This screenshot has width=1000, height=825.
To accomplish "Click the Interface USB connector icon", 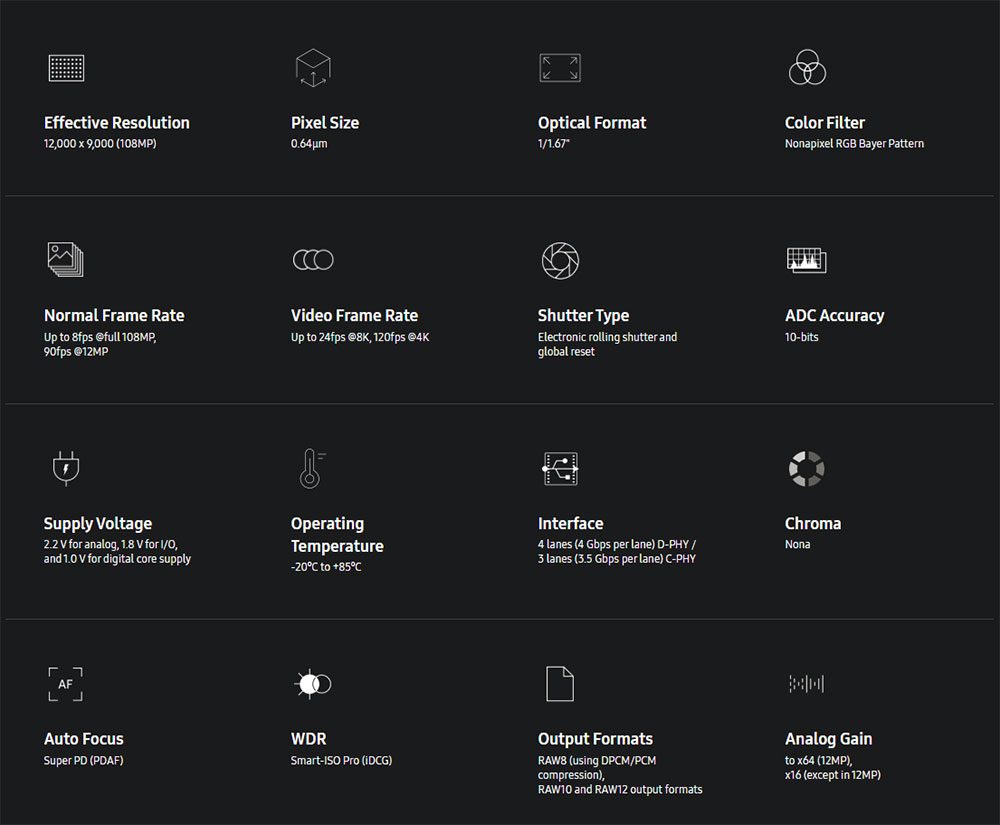I will point(559,468).
